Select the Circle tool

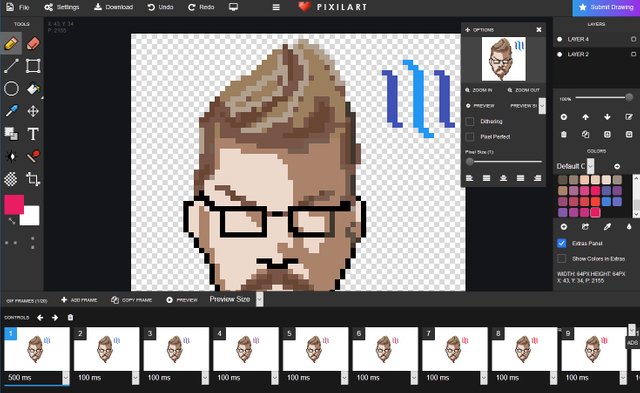[11, 89]
